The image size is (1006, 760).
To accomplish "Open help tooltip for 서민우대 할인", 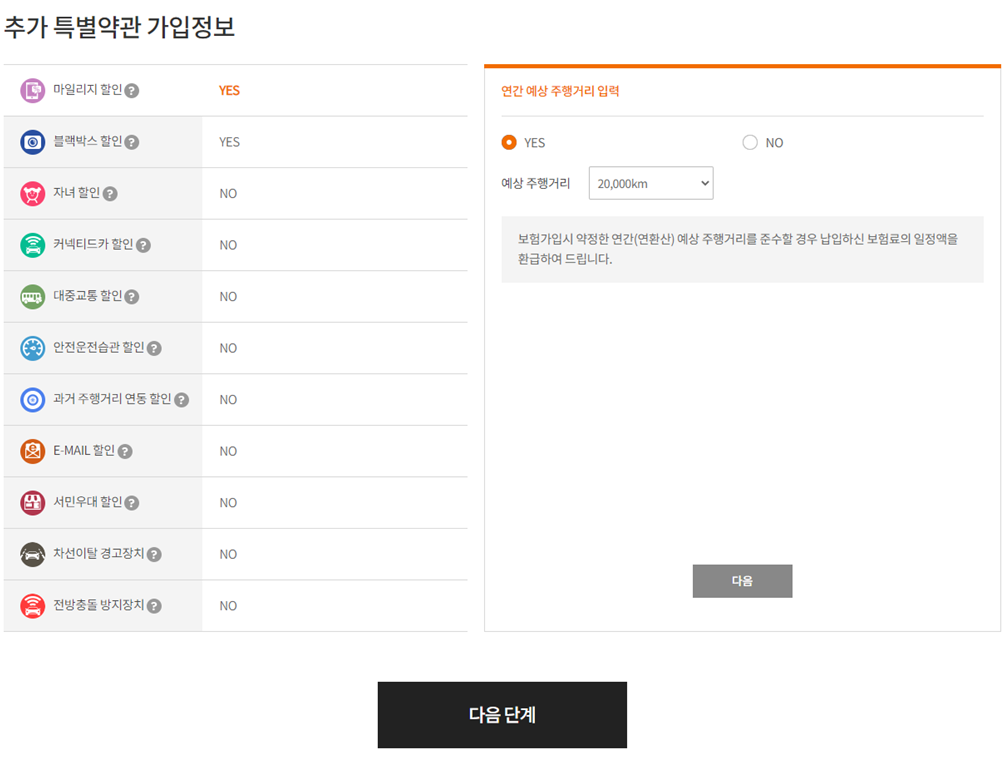I will pyautogui.click(x=132, y=503).
